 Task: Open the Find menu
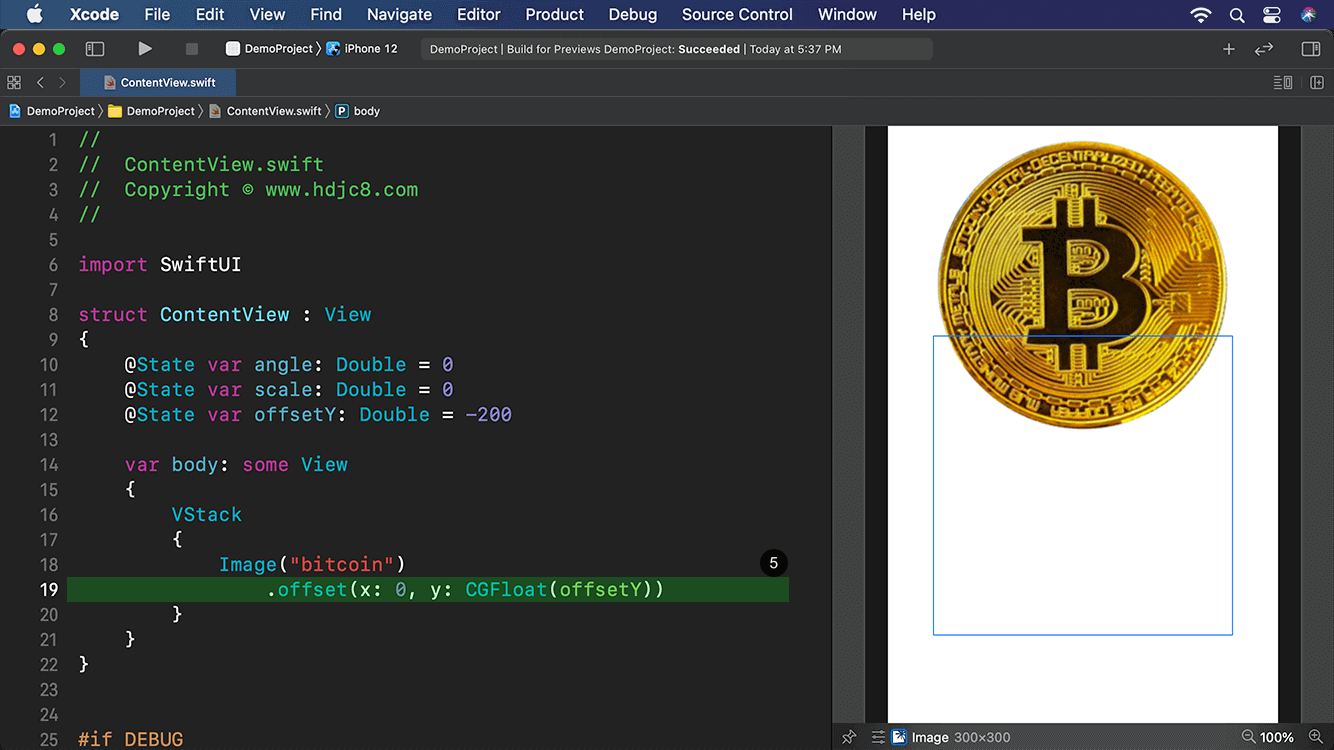[326, 14]
